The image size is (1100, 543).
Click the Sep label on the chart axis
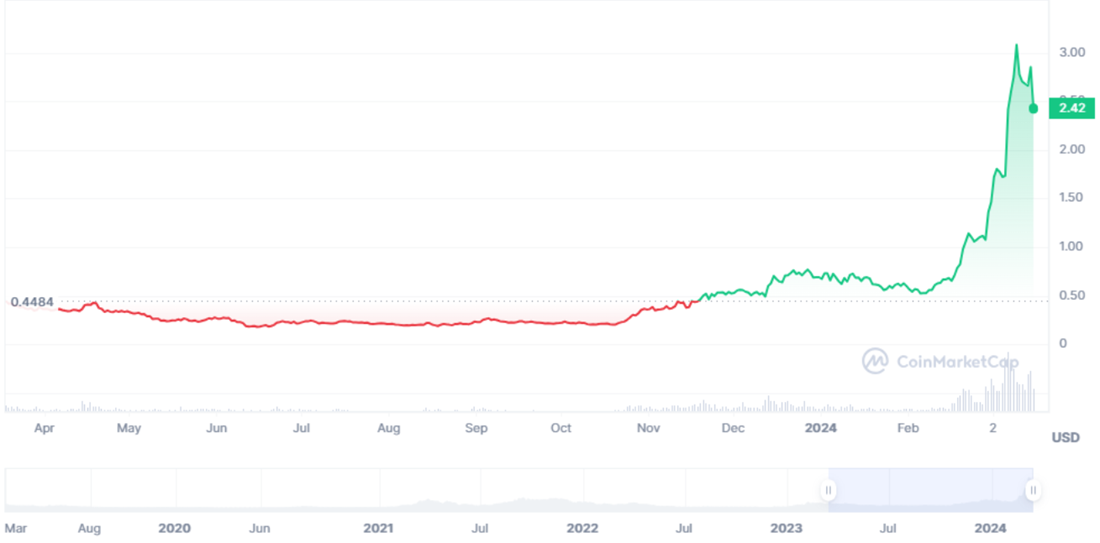476,428
